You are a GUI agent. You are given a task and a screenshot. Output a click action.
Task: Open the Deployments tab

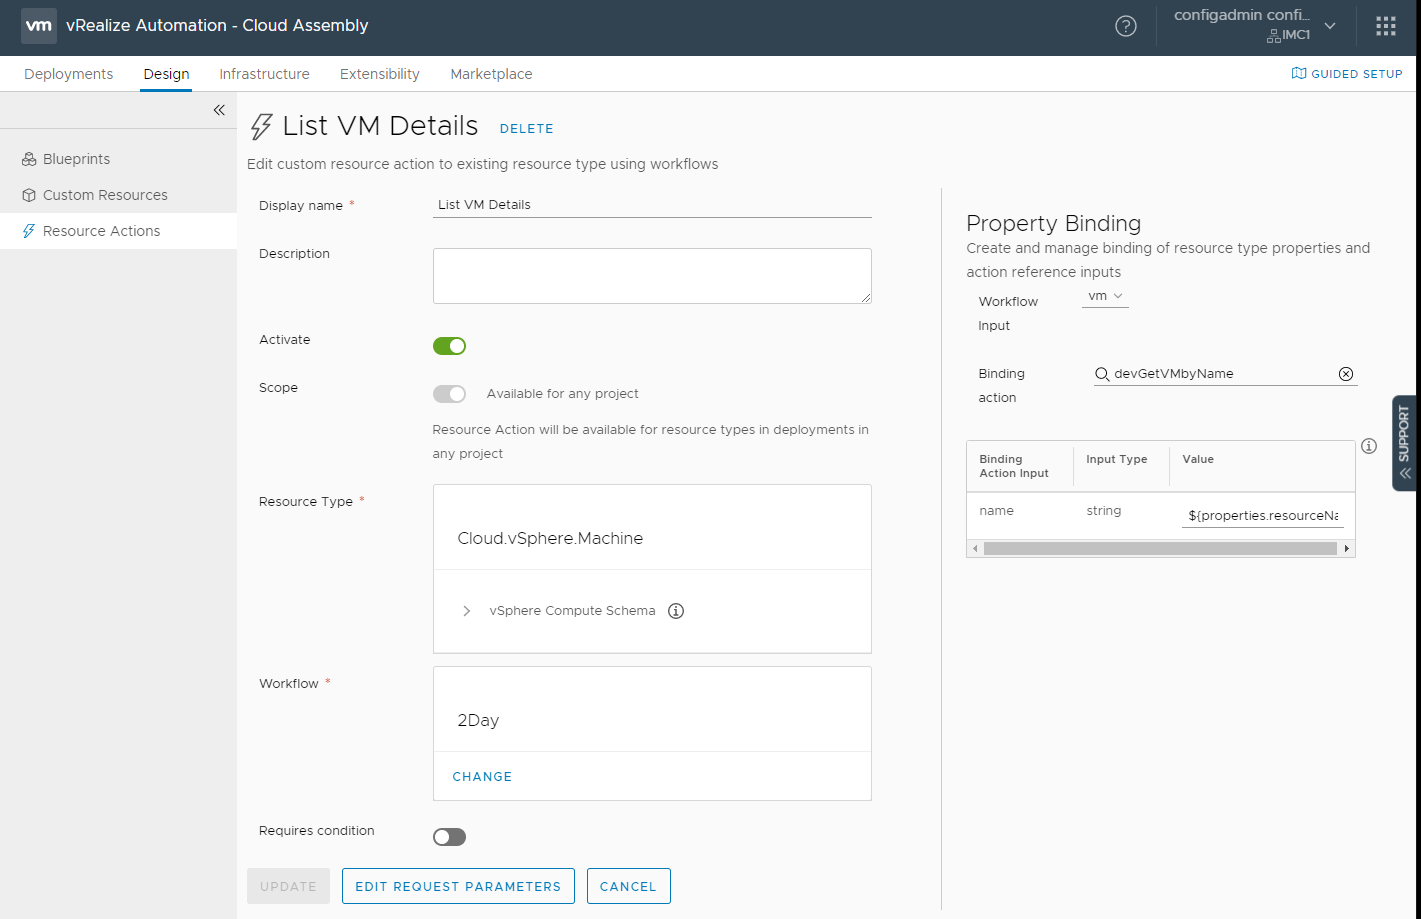pos(68,74)
